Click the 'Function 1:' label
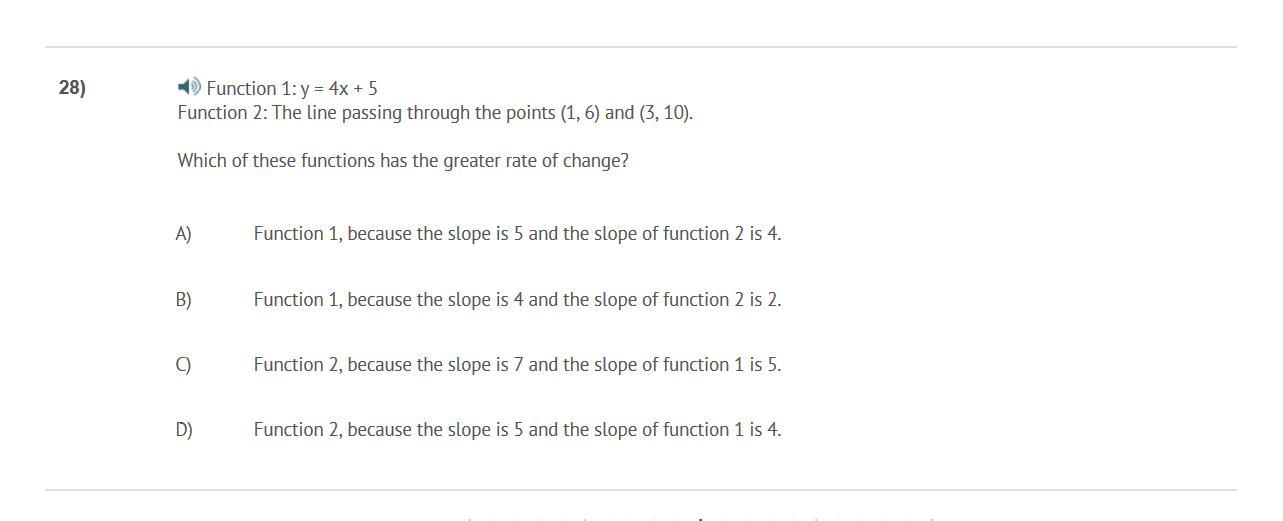The width and height of the screenshot is (1283, 521). [252, 88]
